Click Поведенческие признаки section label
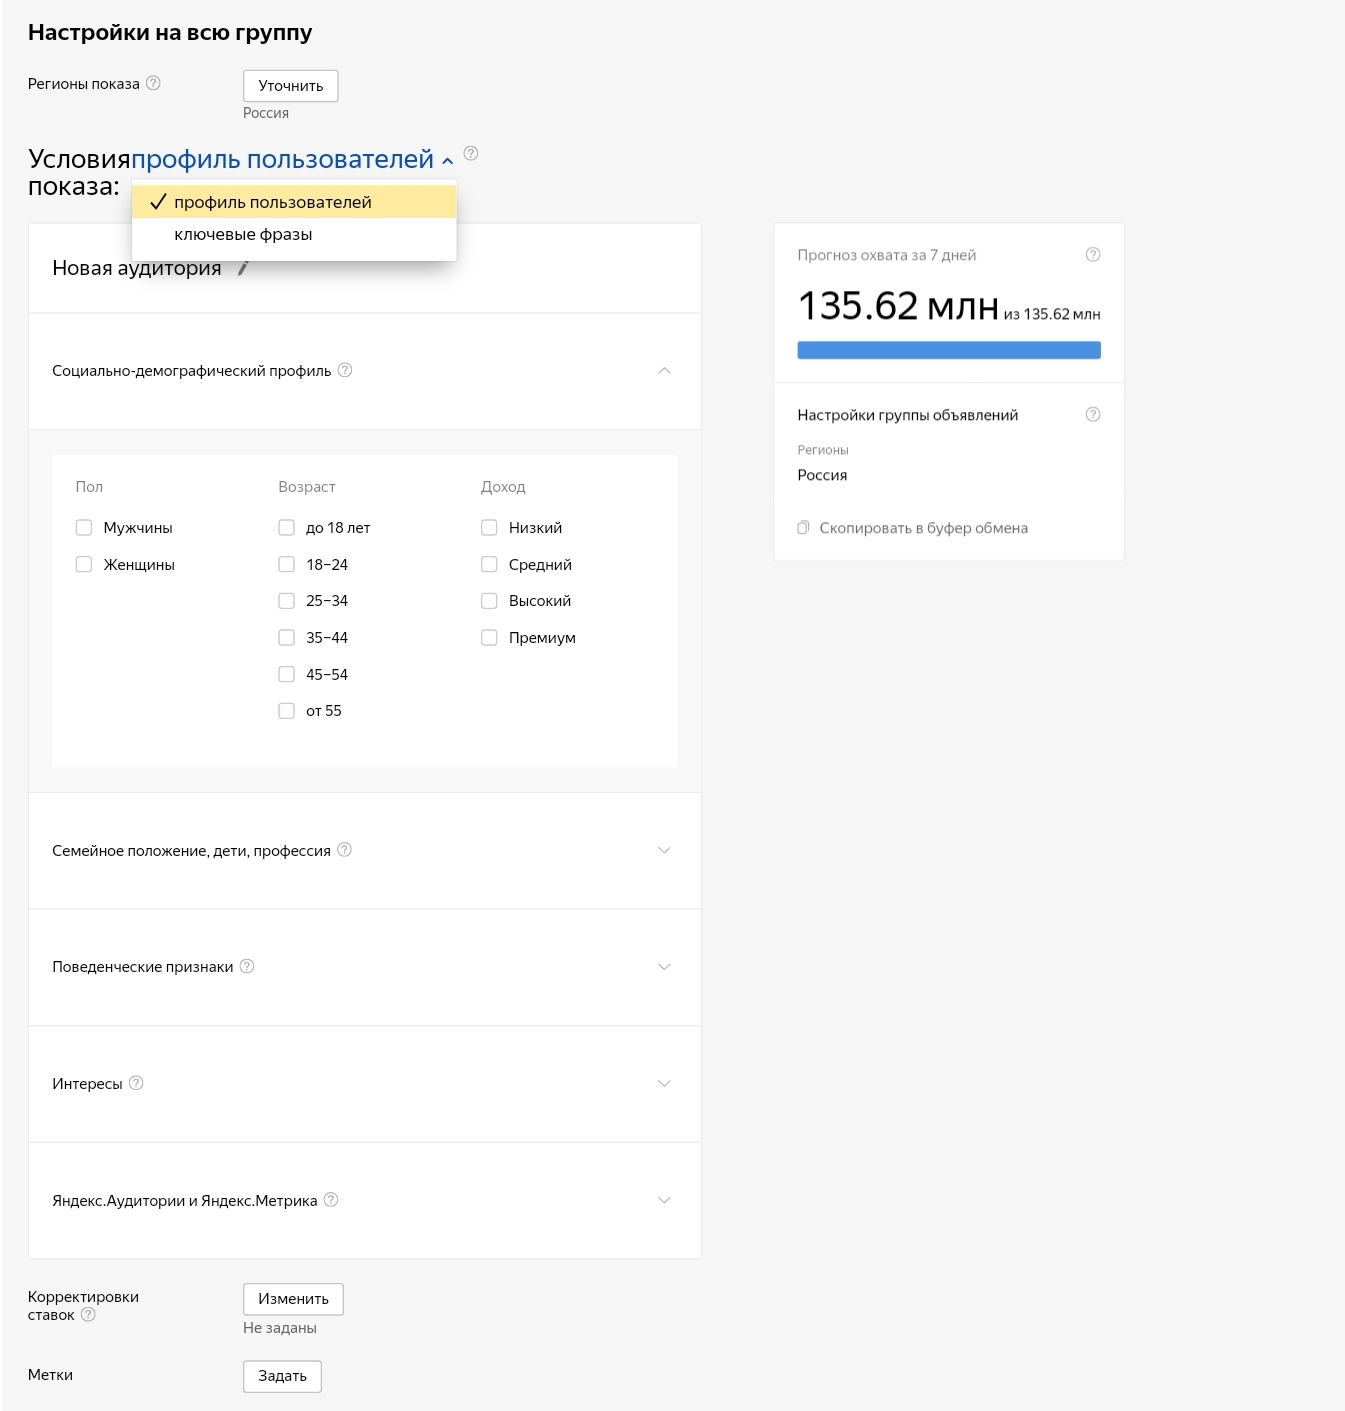 tap(143, 967)
